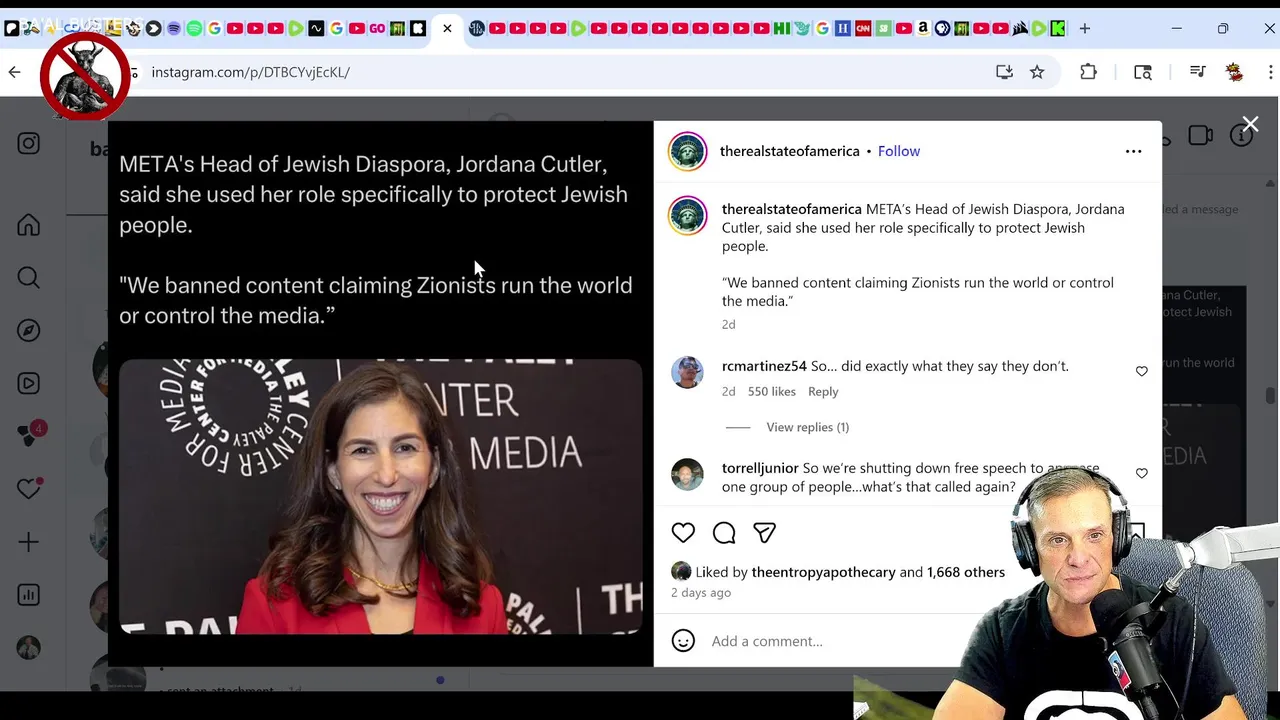Share the post with the paper-plane icon
Image resolution: width=1280 pixels, height=720 pixels.
764,533
